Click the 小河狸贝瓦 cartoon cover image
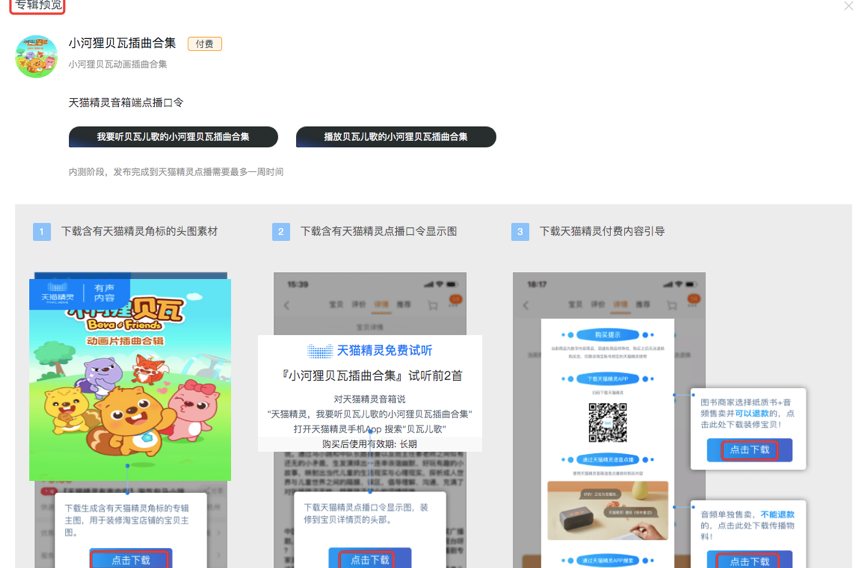864x568 pixels. [130, 380]
